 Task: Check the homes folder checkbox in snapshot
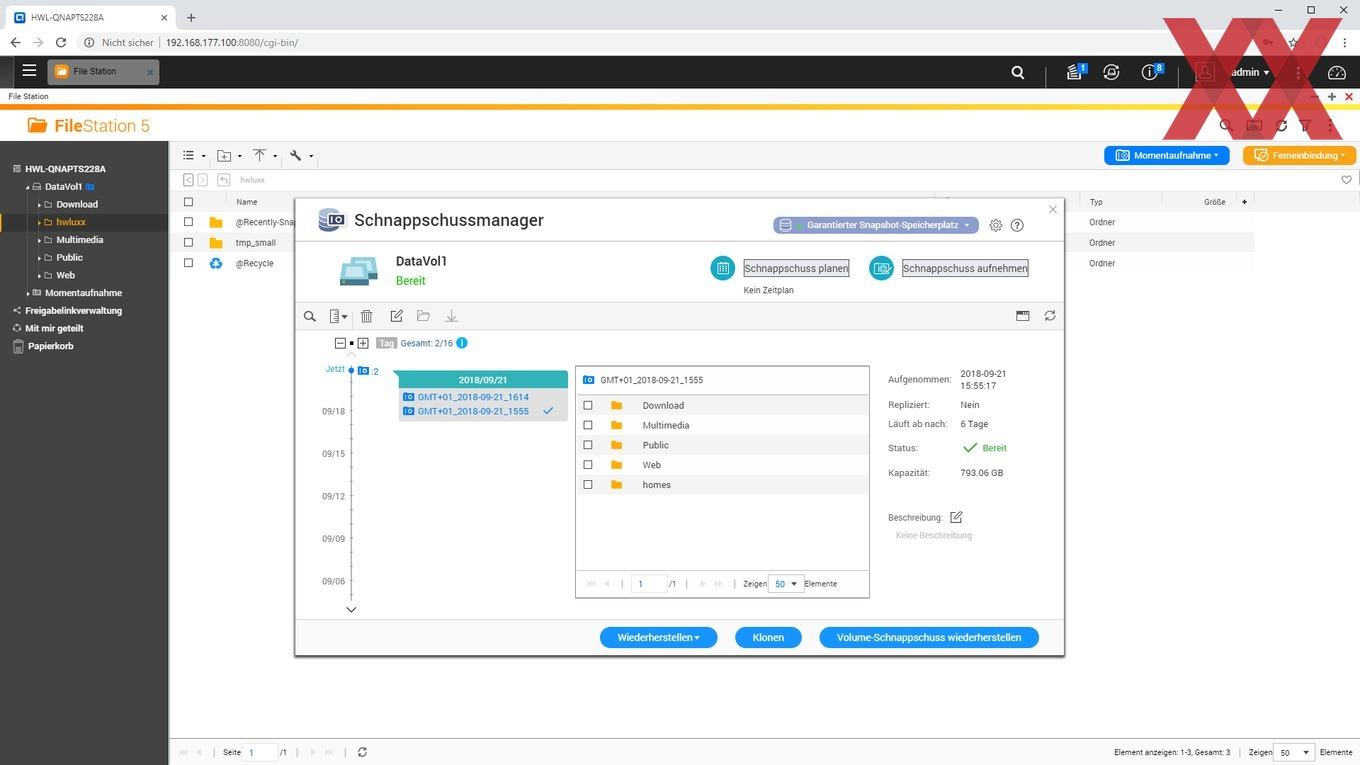pyautogui.click(x=588, y=485)
